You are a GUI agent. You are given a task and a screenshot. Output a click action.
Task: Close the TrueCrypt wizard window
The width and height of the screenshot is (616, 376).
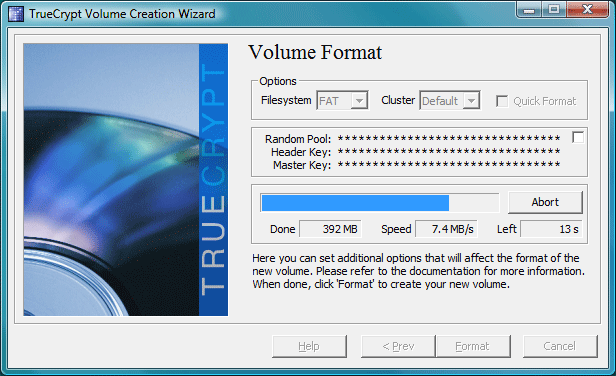coord(588,9)
